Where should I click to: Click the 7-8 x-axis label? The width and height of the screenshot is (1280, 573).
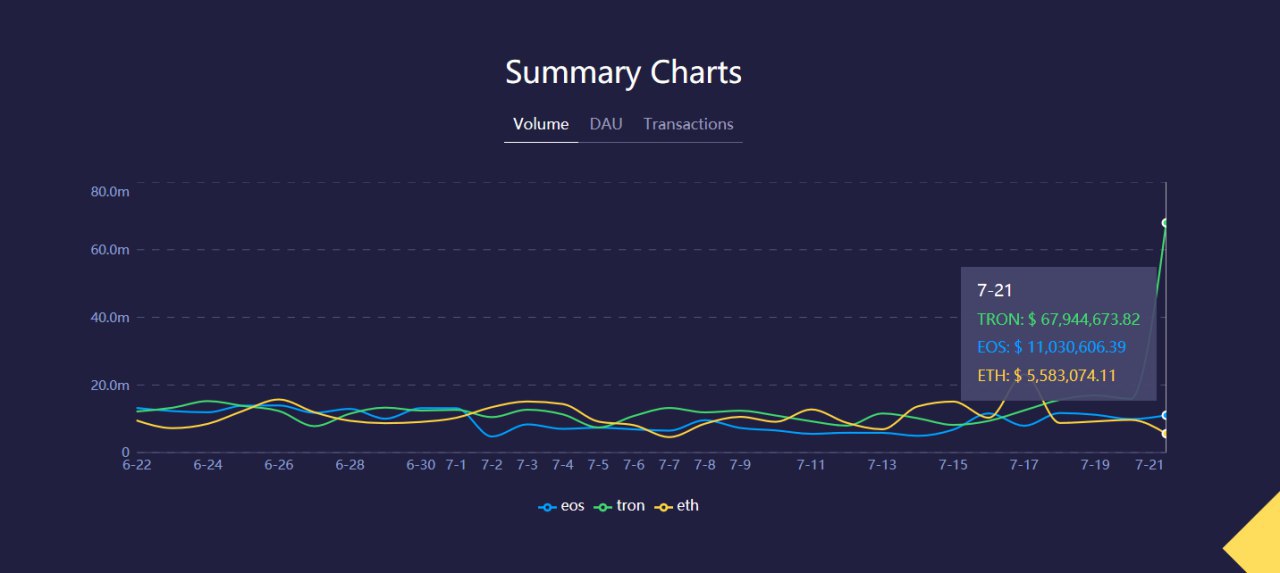pos(705,465)
